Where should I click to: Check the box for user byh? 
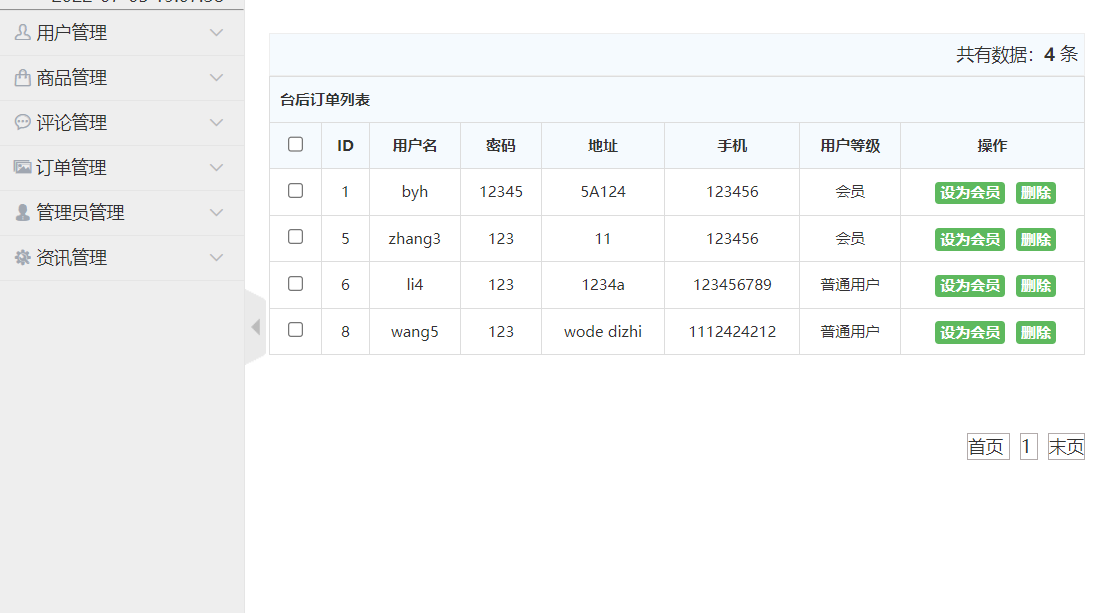coord(296,191)
